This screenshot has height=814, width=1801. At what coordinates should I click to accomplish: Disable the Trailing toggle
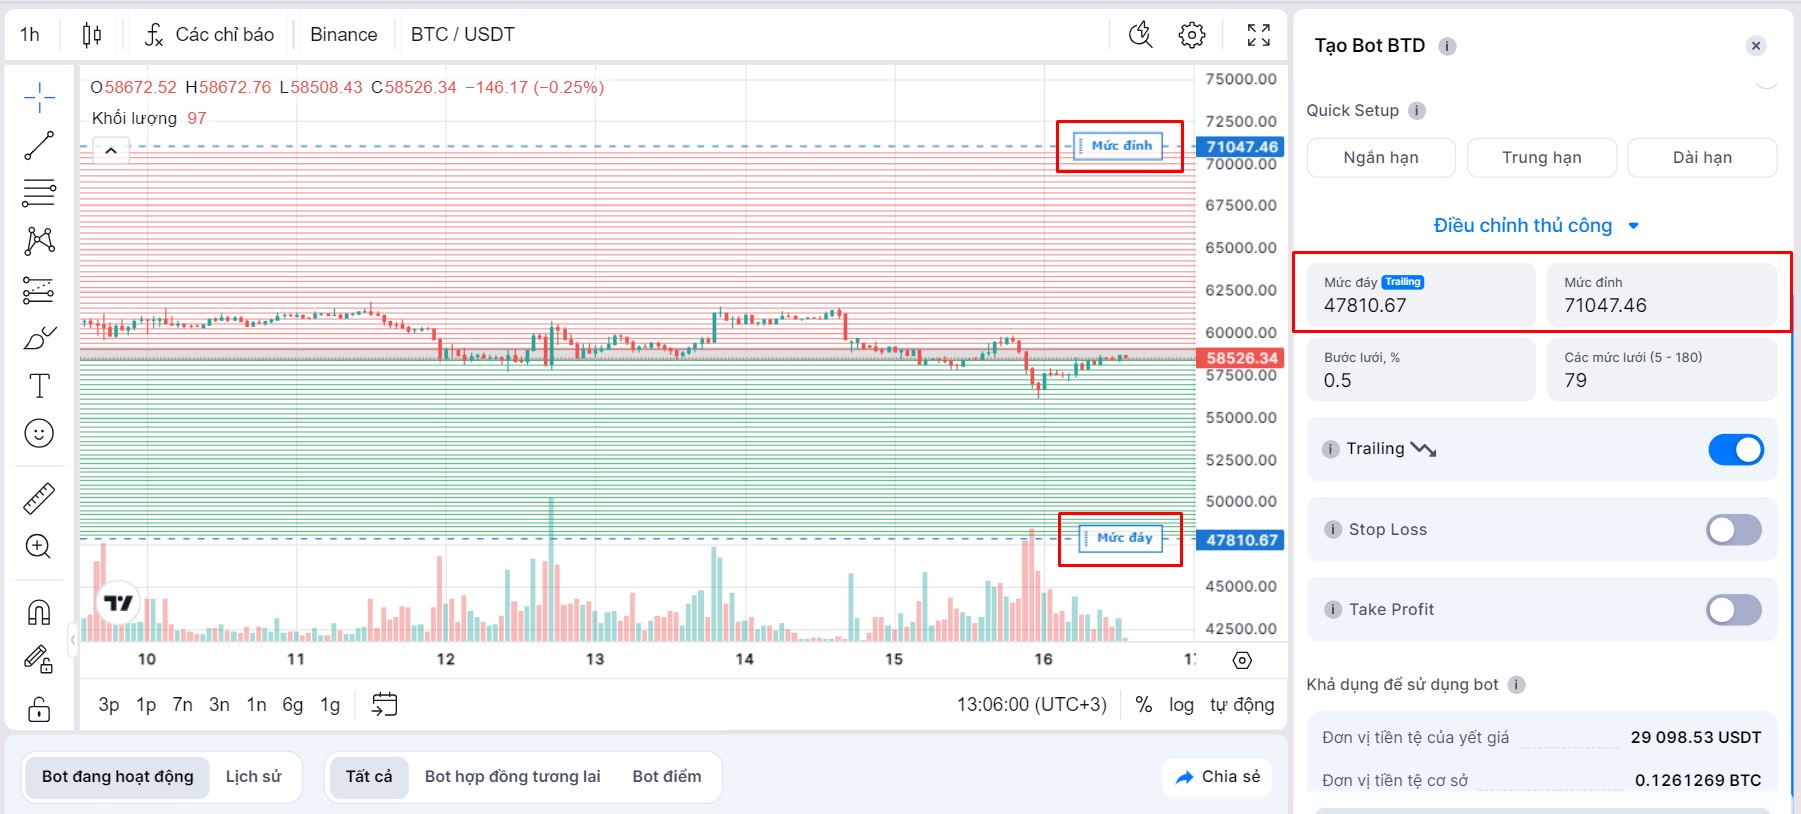1736,450
